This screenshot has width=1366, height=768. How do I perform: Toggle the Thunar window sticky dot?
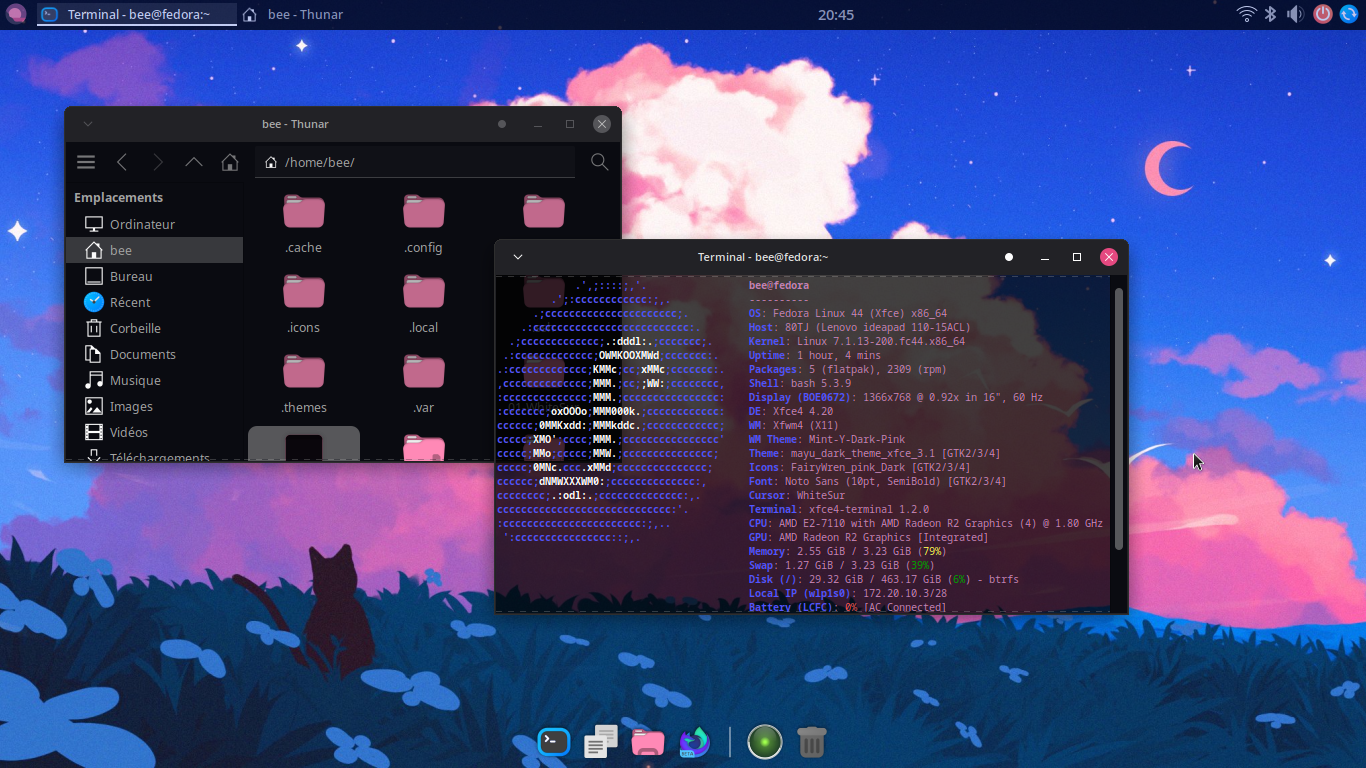[502, 124]
